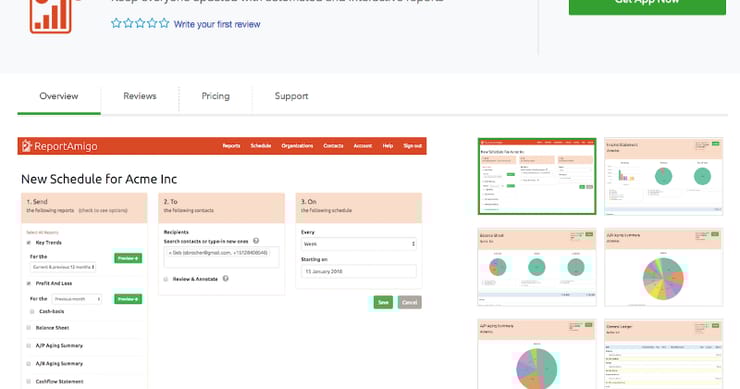Focus the recipients search contacts field

(221, 257)
